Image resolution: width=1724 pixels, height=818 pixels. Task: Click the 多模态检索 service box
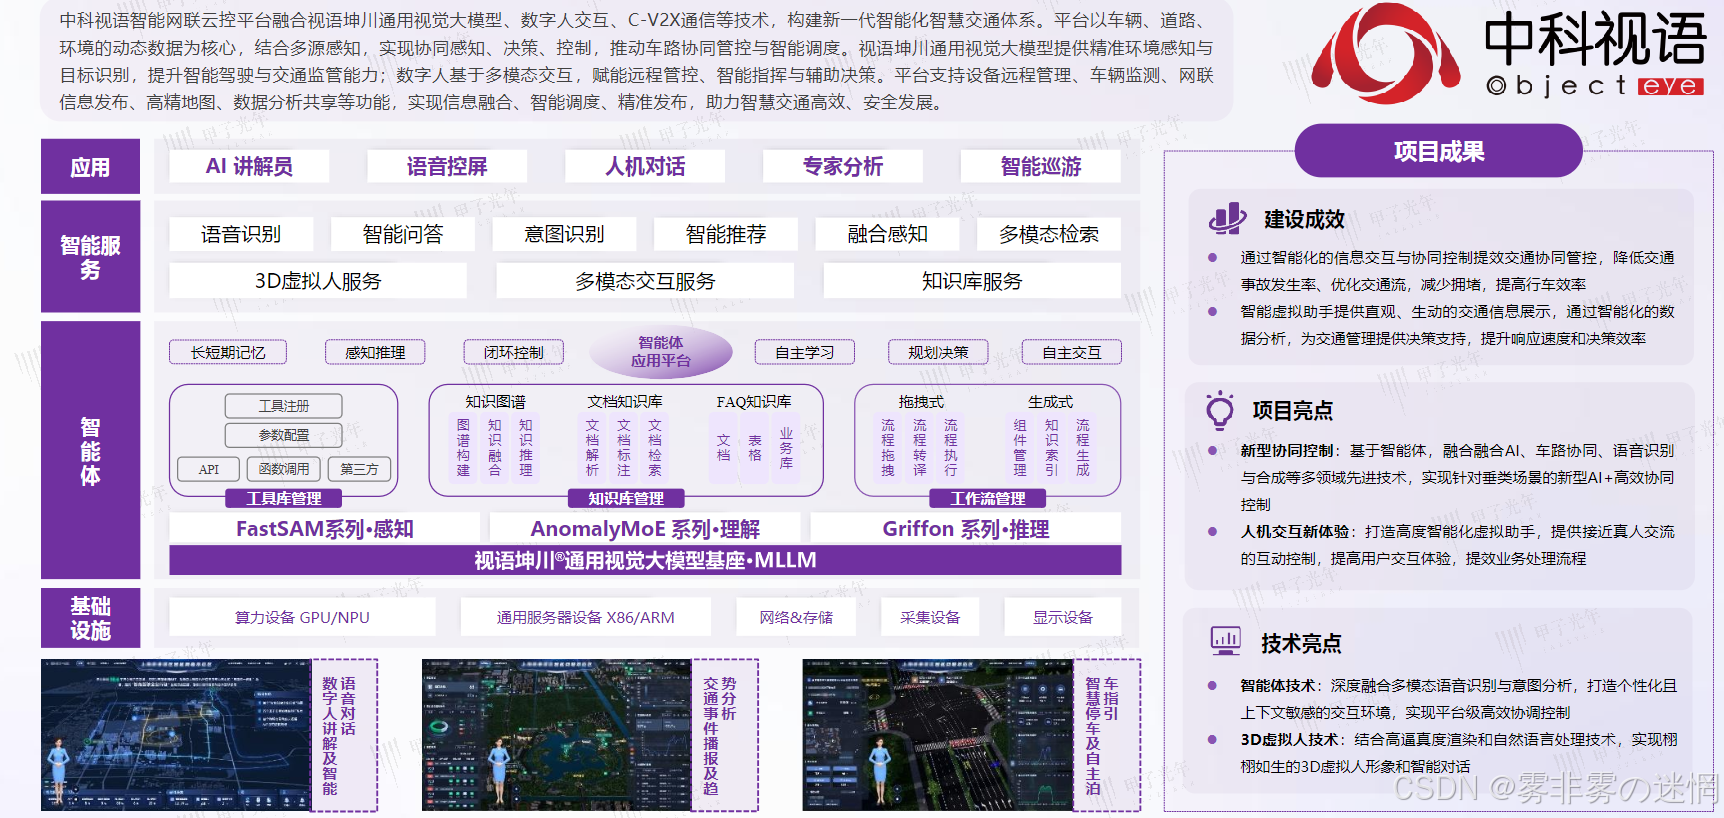[x=1049, y=234]
